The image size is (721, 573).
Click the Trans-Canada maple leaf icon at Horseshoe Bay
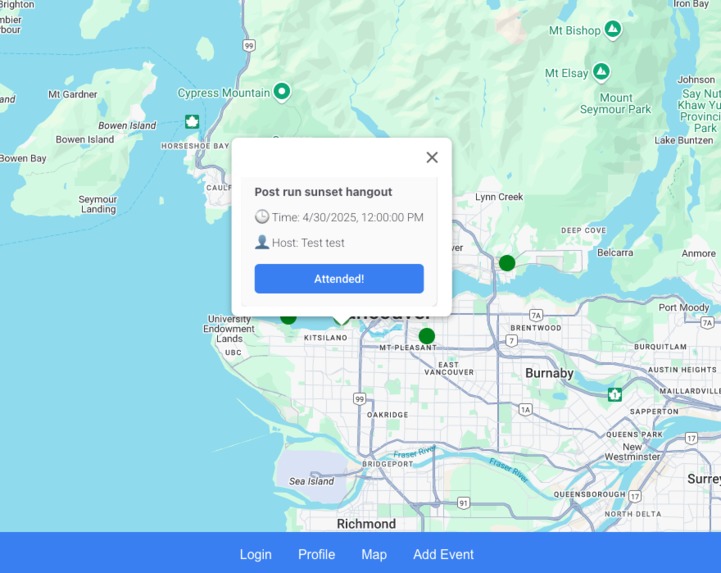(192, 121)
